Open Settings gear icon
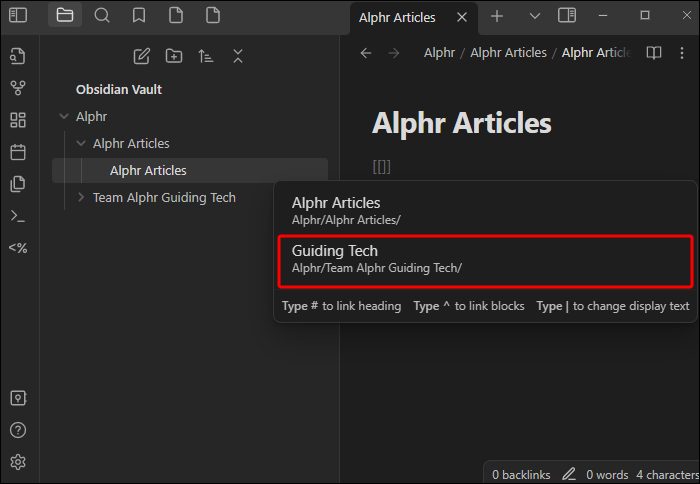This screenshot has width=700, height=484. 17,462
